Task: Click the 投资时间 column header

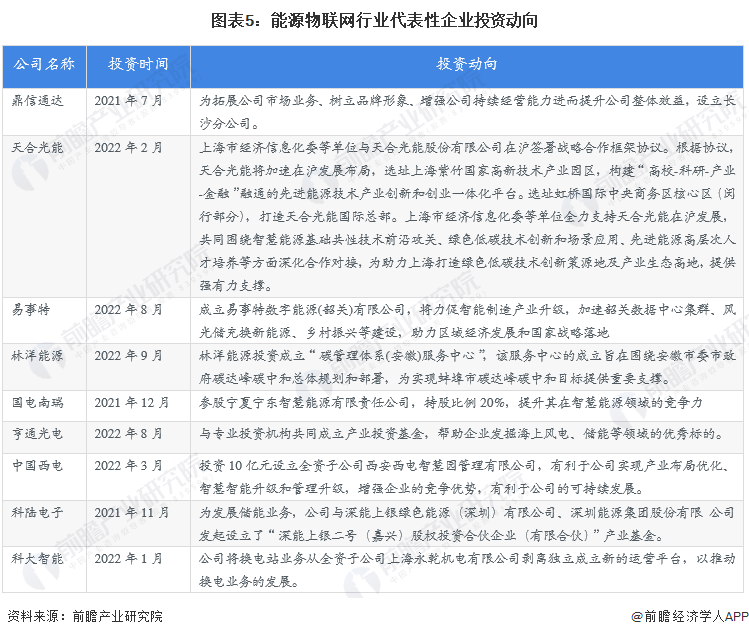Action: click(x=138, y=64)
